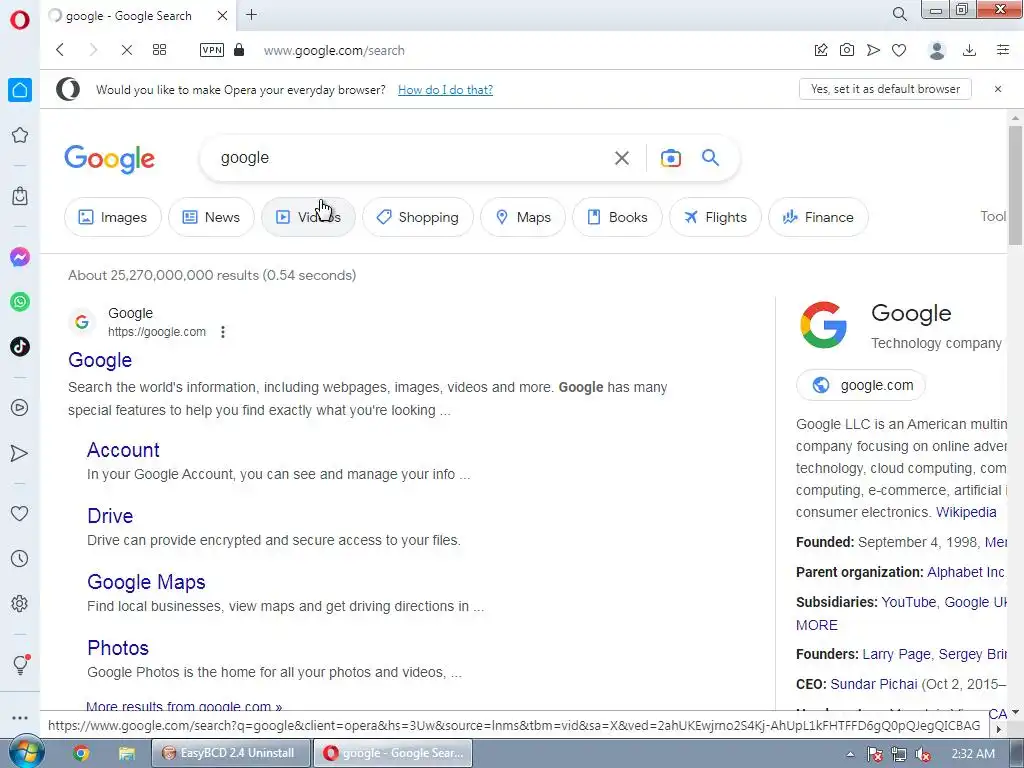The height and width of the screenshot is (768, 1024).
Task: Open the Easy Setup sliders icon
Action: tap(1003, 50)
